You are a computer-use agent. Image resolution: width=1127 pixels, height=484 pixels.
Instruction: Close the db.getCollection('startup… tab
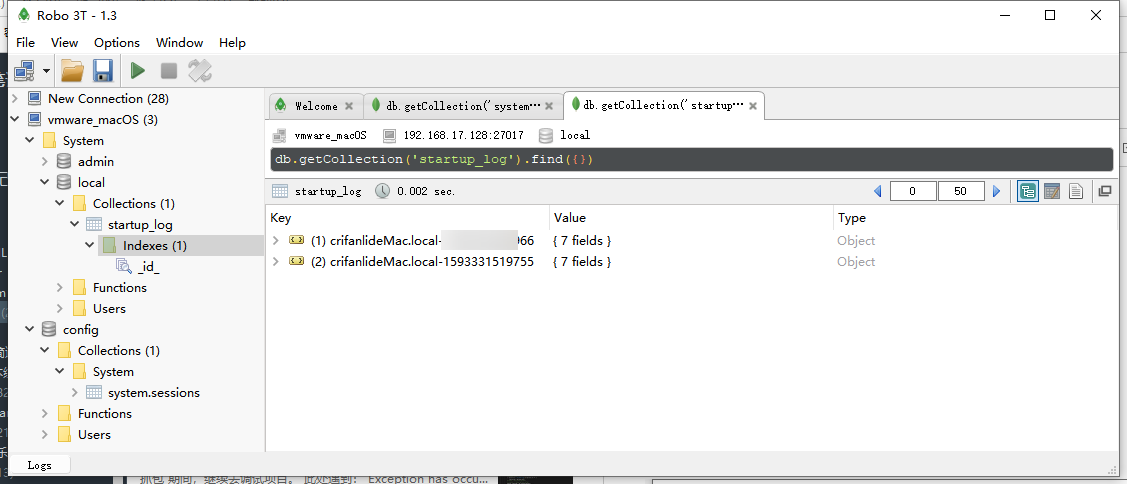753,106
